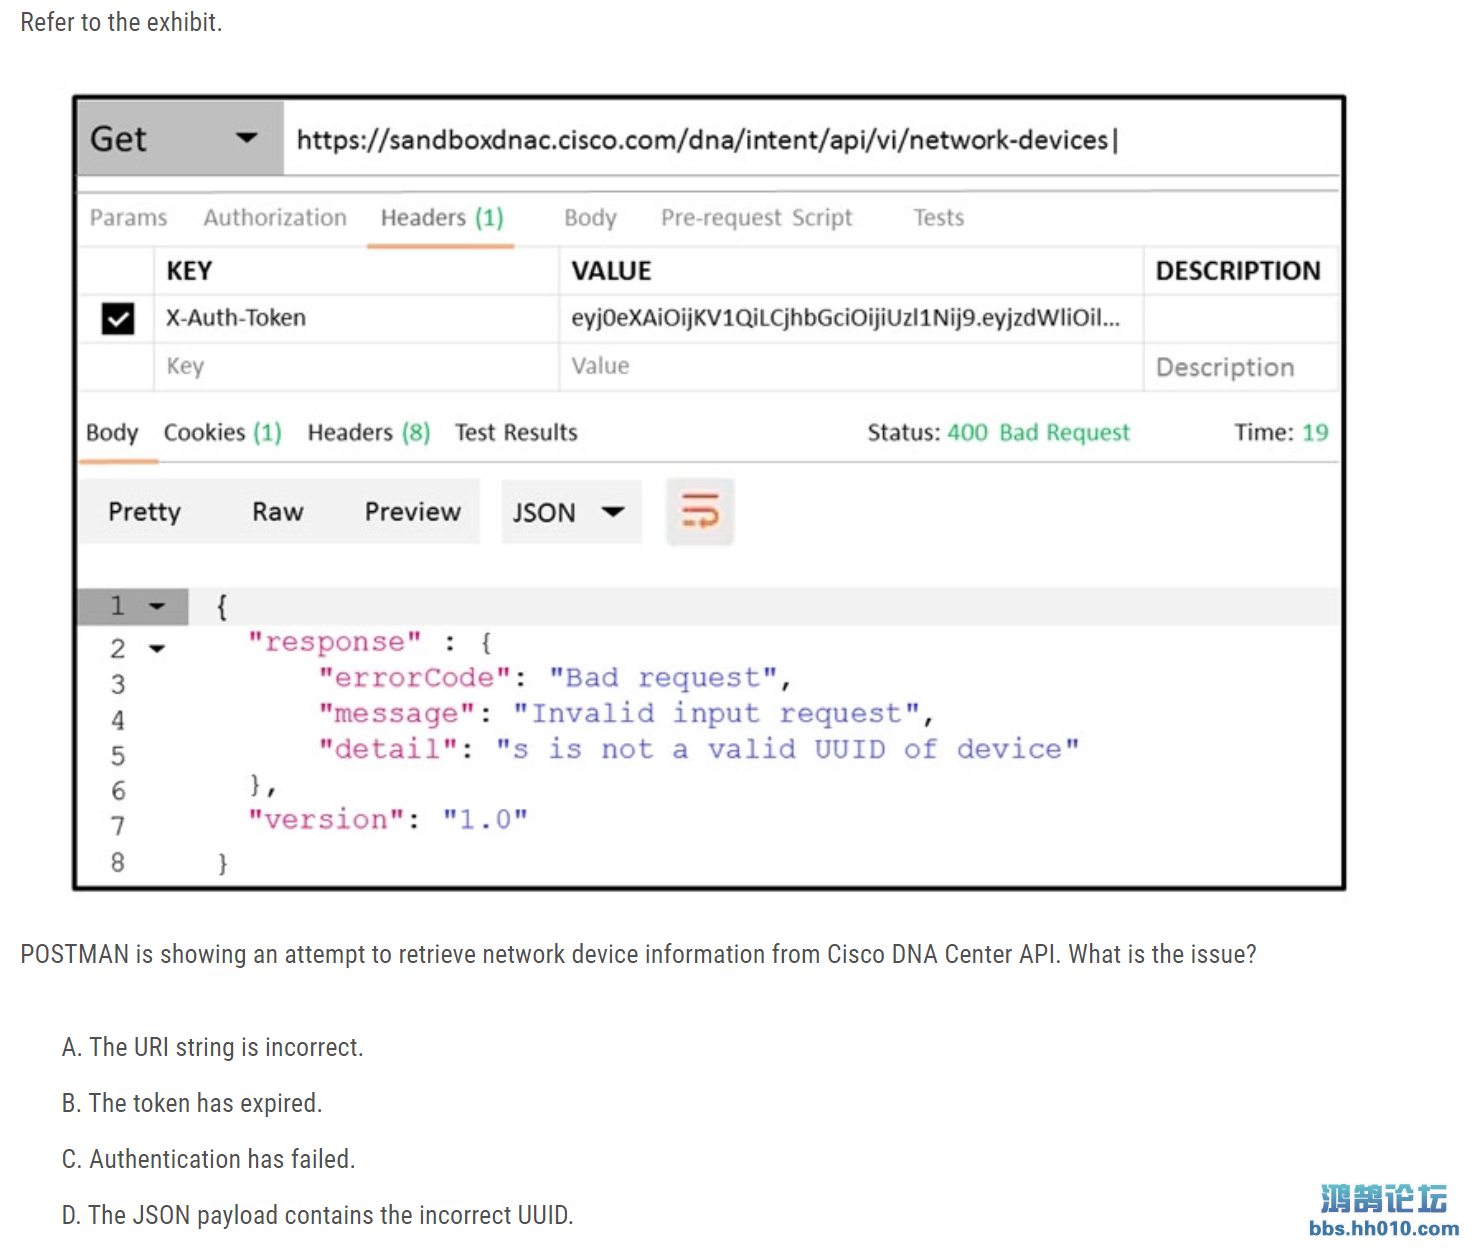Collapse the JSON block at line 1
Viewport: 1476px width, 1256px height.
tap(157, 607)
